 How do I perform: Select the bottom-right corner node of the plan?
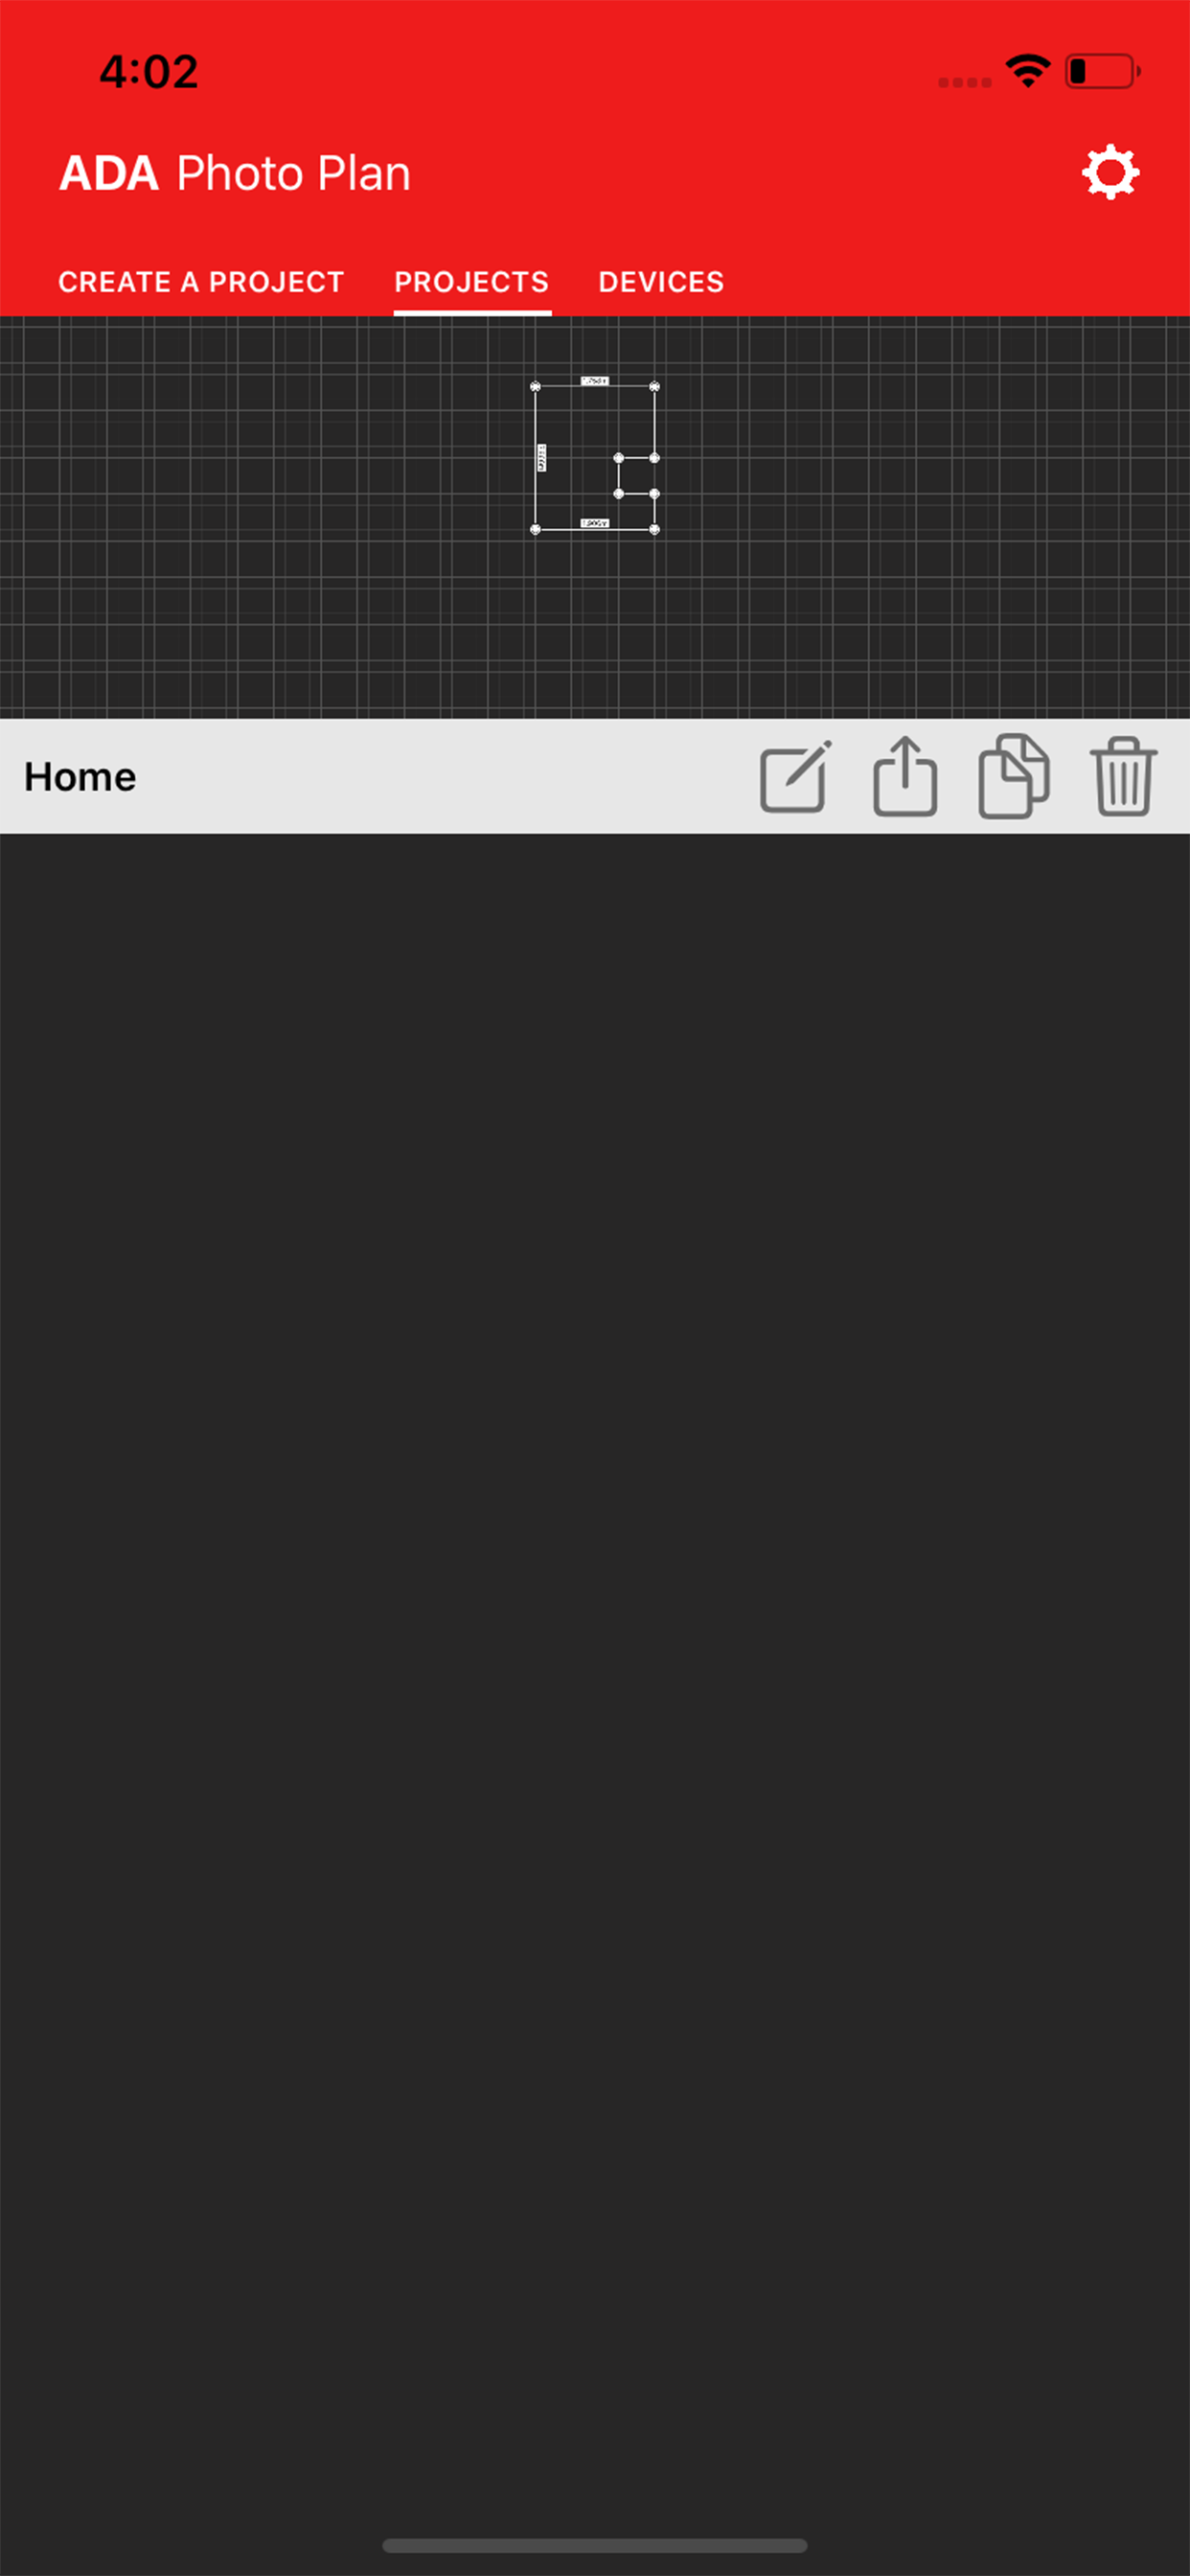click(655, 529)
